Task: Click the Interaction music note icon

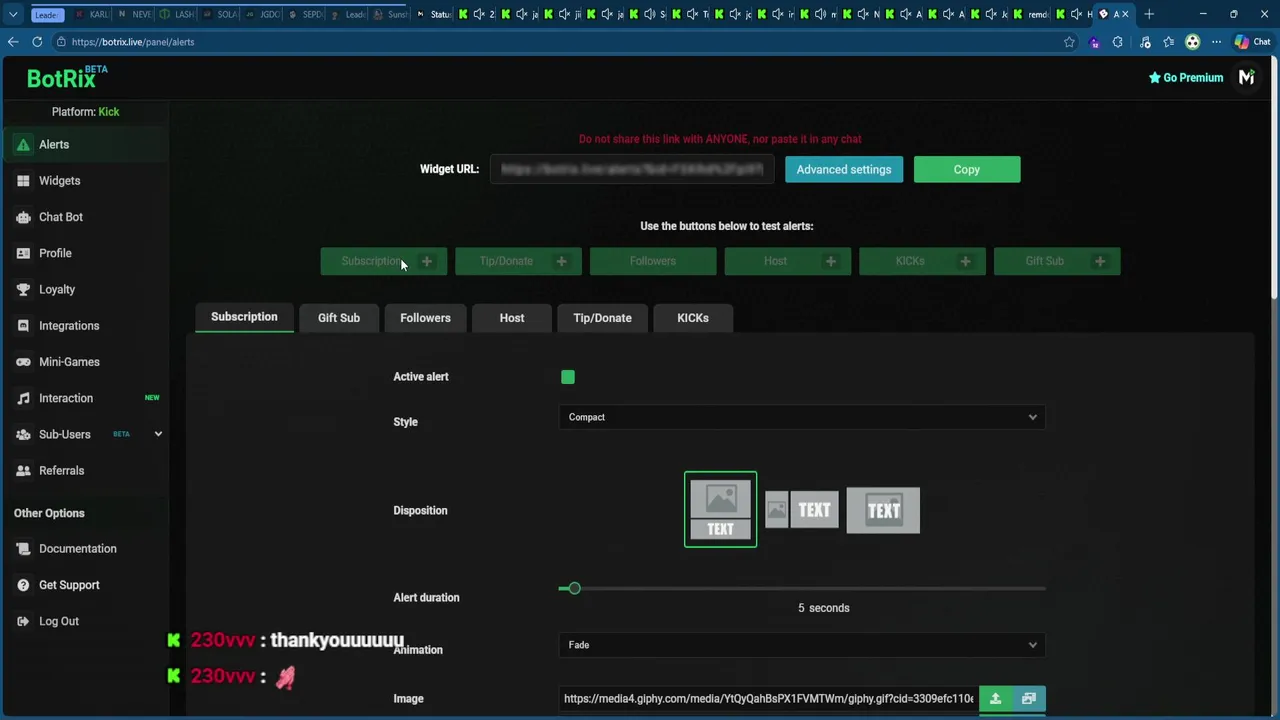Action: coord(23,398)
